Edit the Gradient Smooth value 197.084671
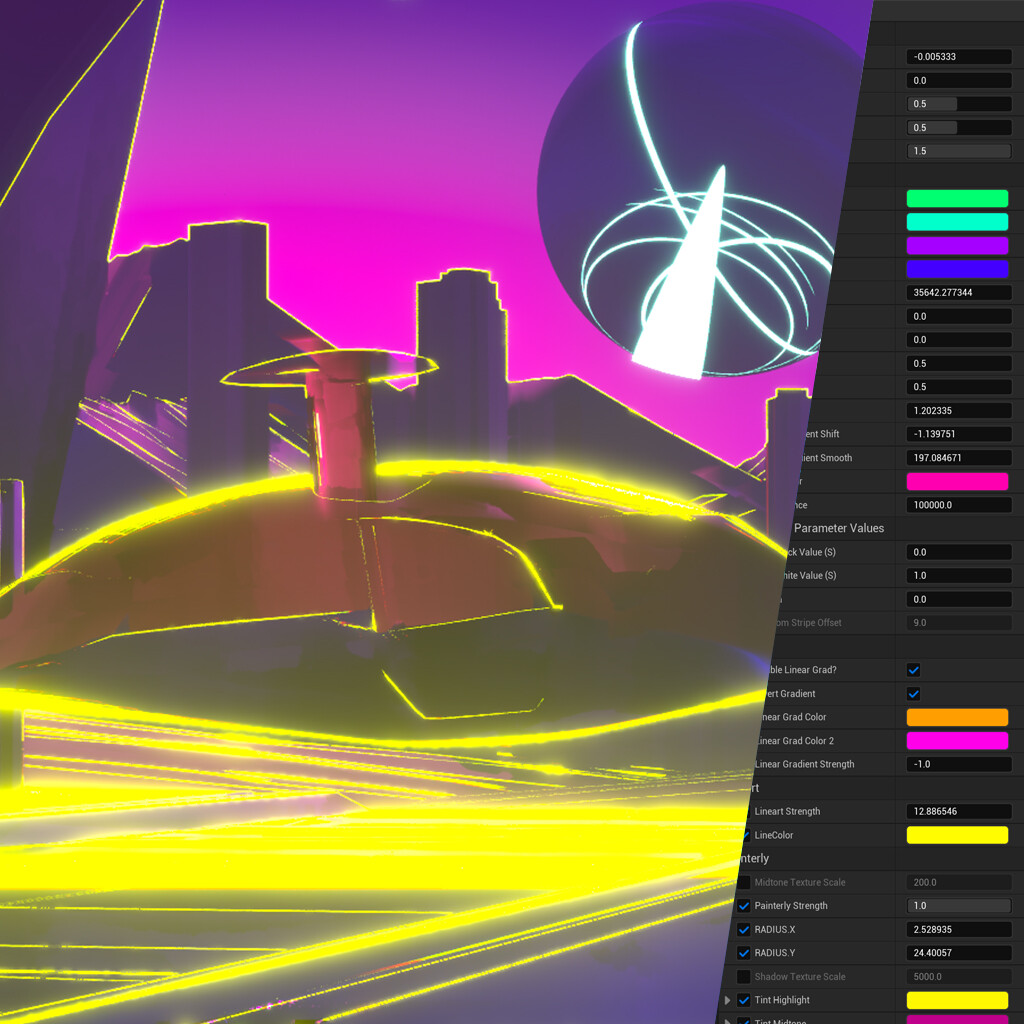This screenshot has width=1024, height=1024. pyautogui.click(x=957, y=457)
